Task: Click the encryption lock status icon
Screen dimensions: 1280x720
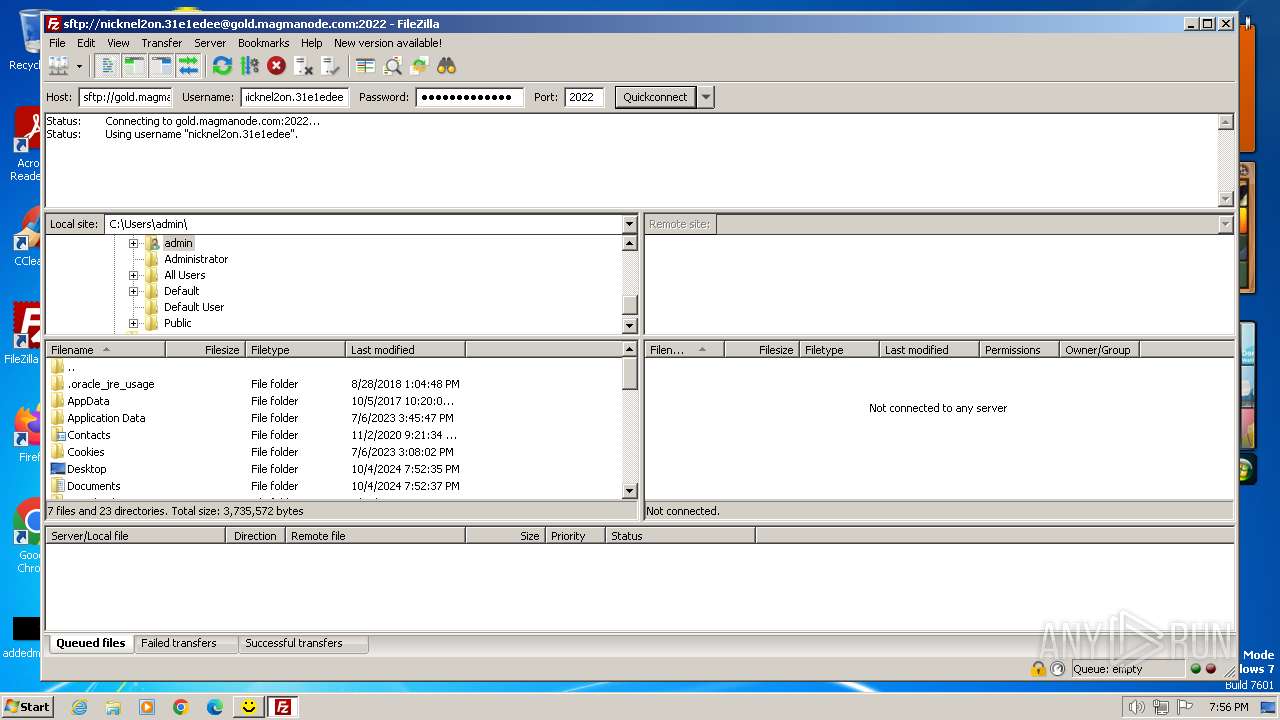Action: point(1038,669)
